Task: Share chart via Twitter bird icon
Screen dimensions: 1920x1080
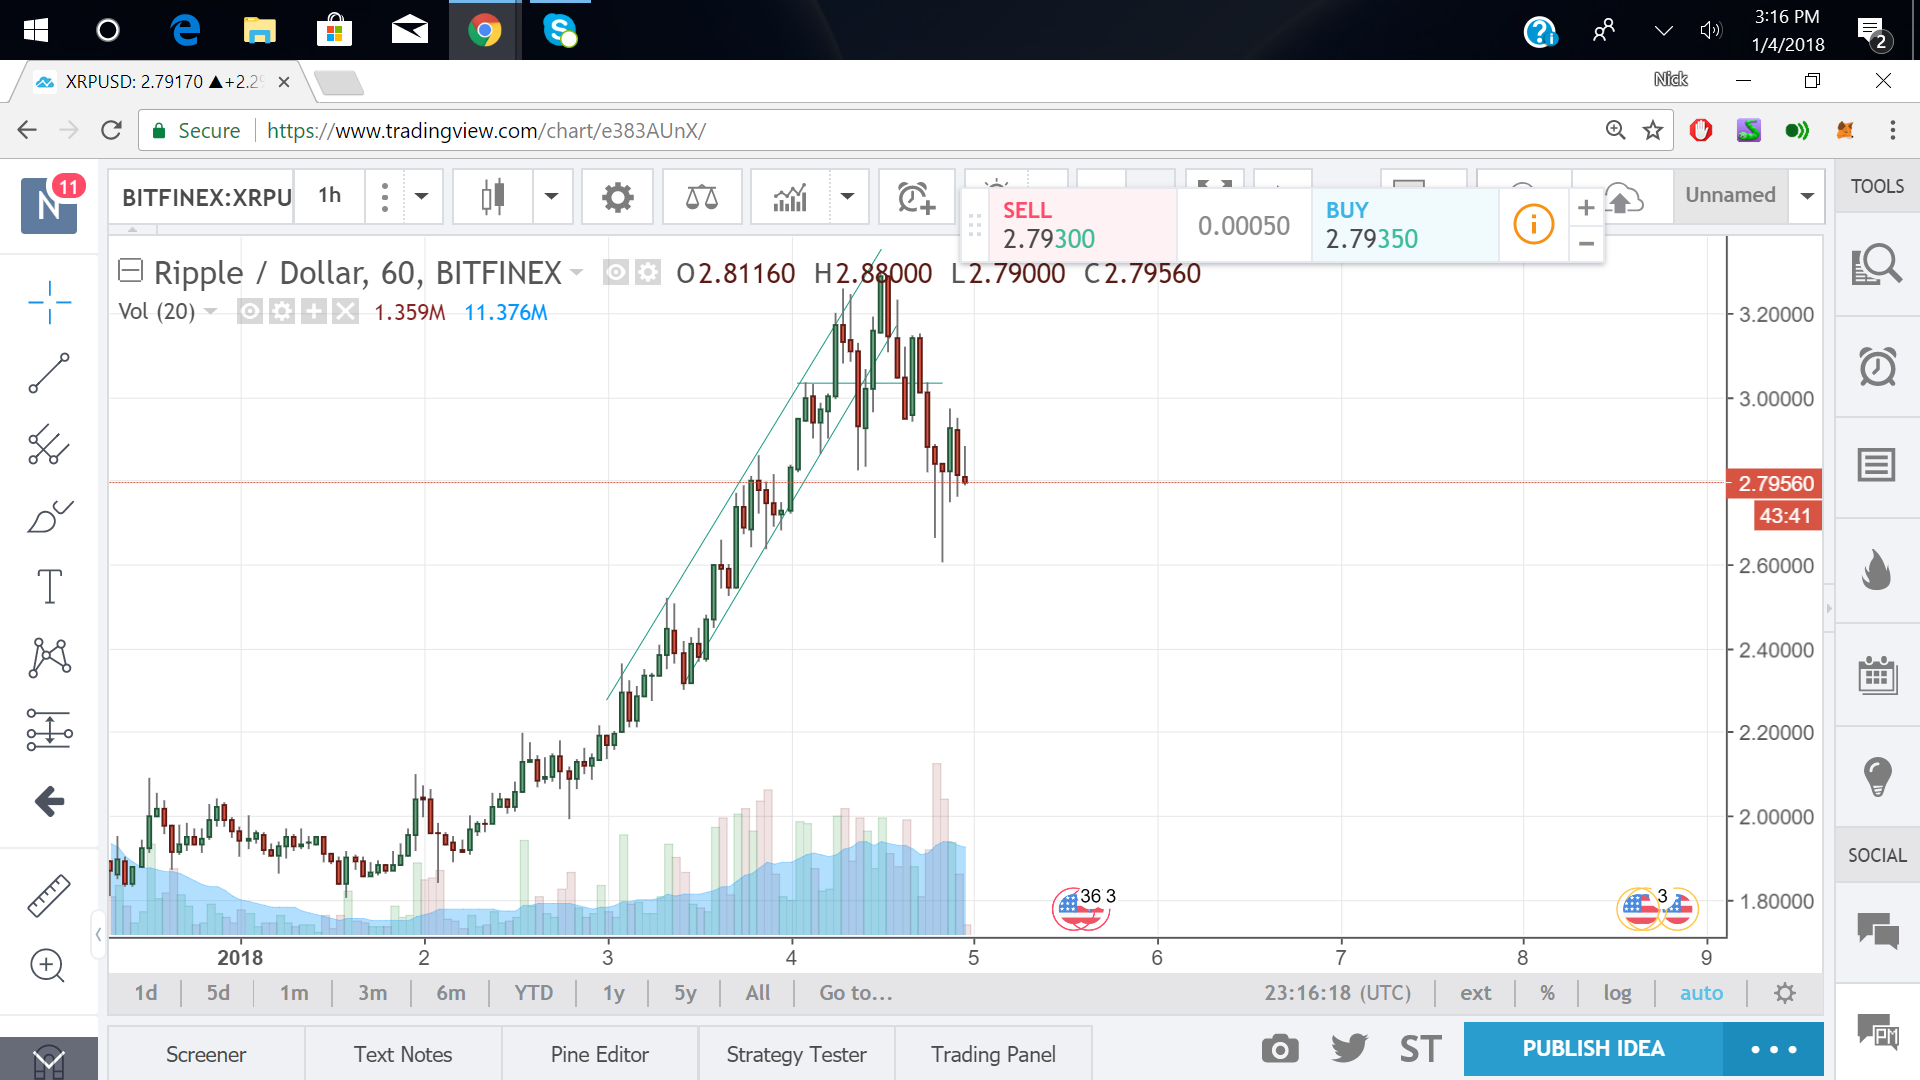Action: point(1349,1049)
